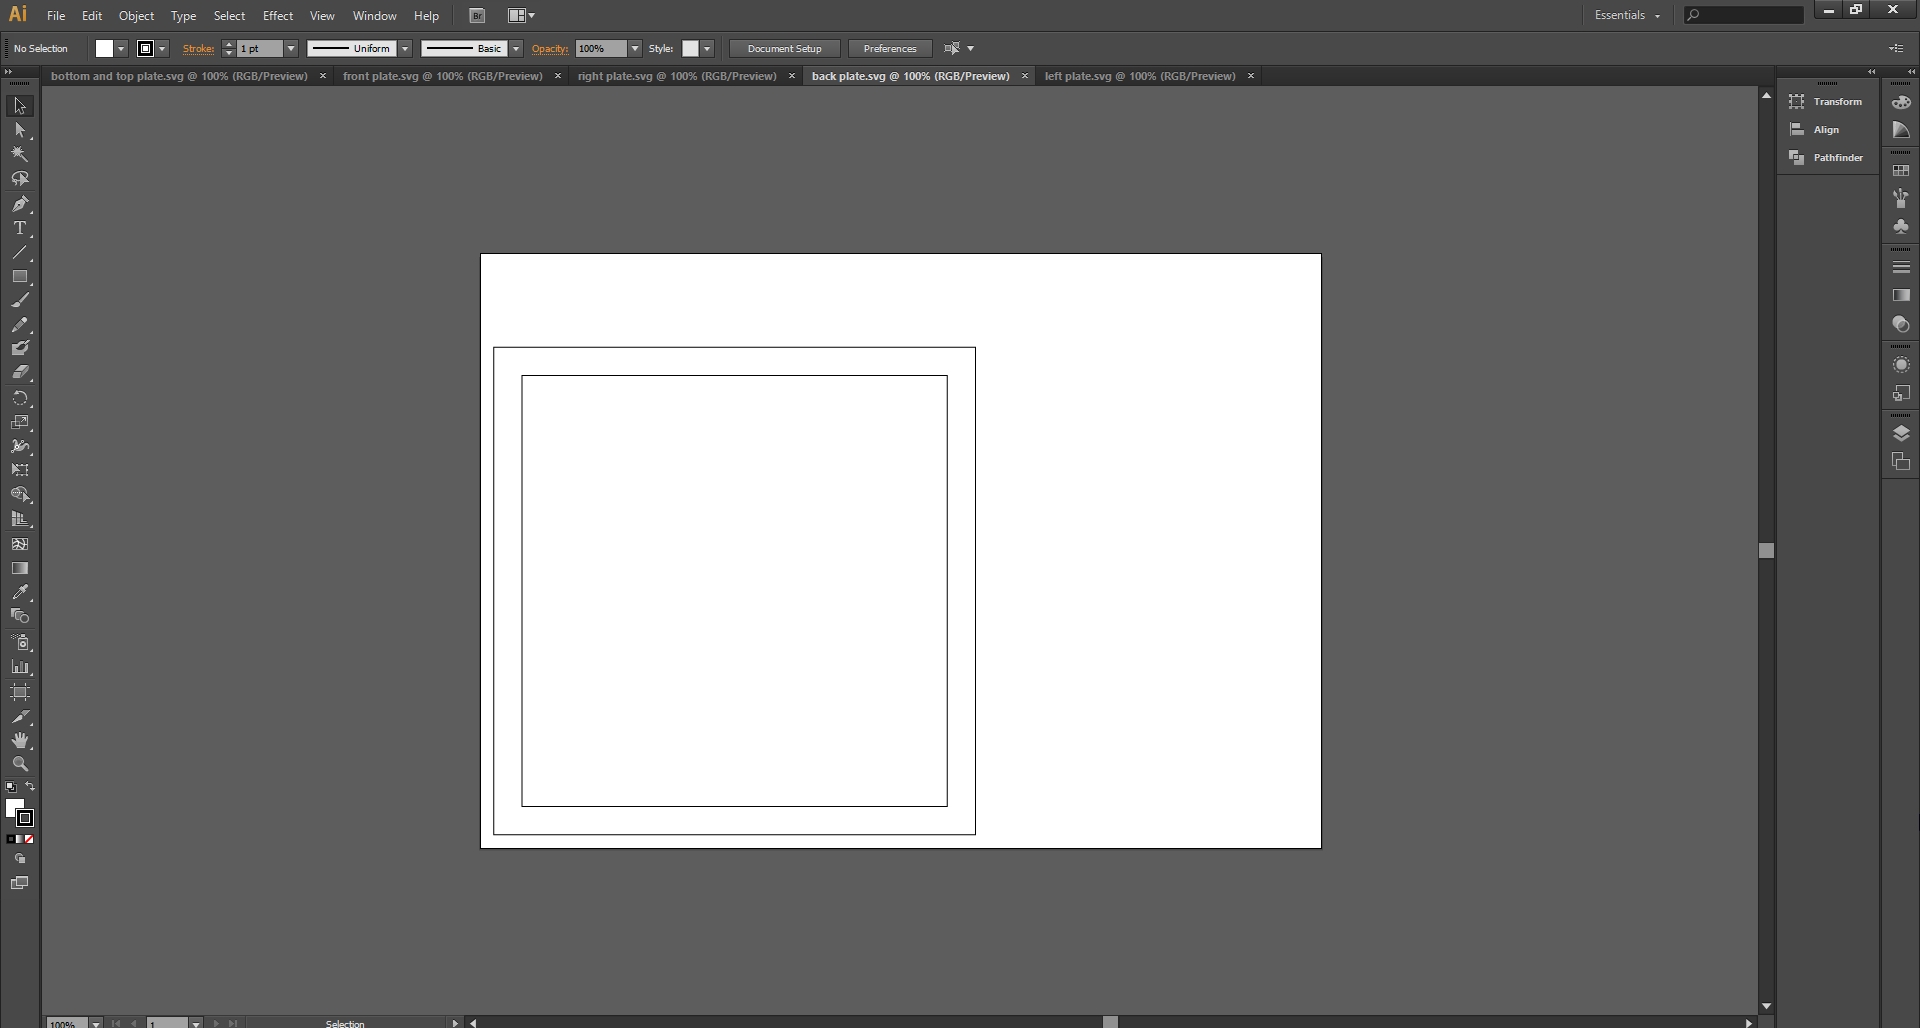Image resolution: width=1920 pixels, height=1028 pixels.
Task: Select the Gradient tool
Action: pyautogui.click(x=20, y=568)
